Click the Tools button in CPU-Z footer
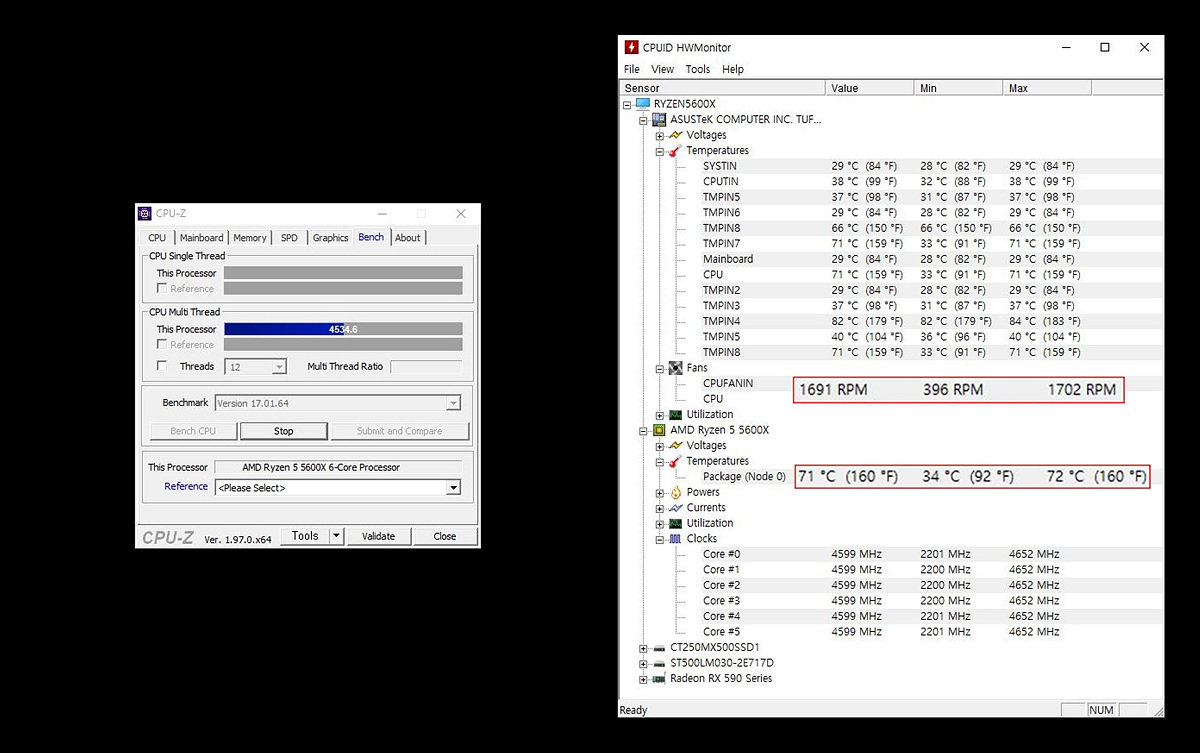The width and height of the screenshot is (1200, 753). (x=305, y=536)
